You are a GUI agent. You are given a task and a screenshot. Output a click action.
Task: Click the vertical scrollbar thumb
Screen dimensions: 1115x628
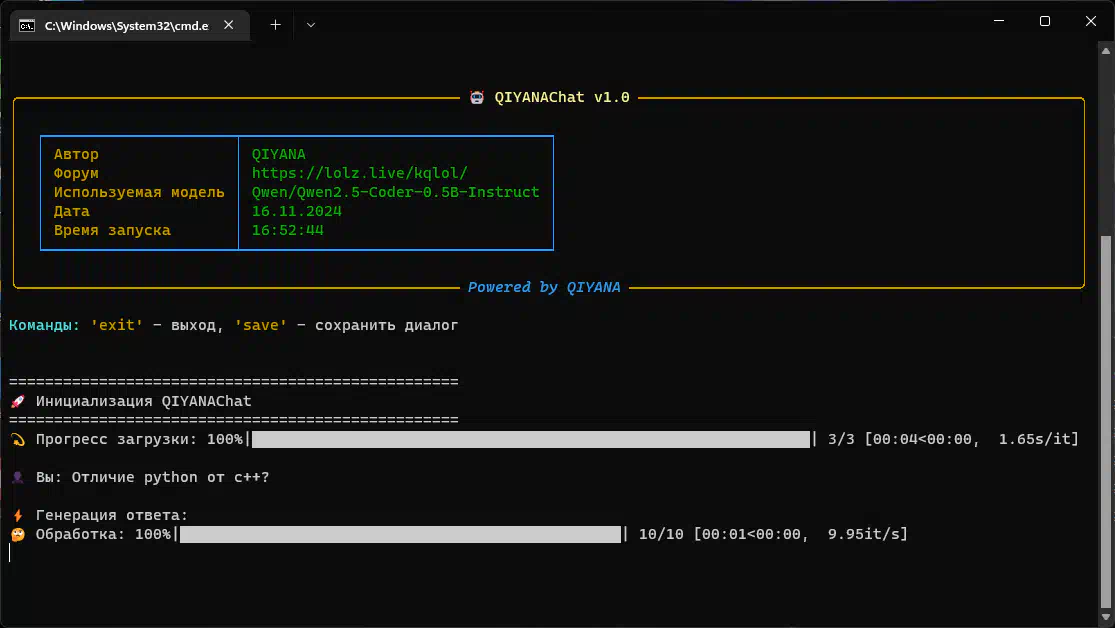pos(1106,420)
